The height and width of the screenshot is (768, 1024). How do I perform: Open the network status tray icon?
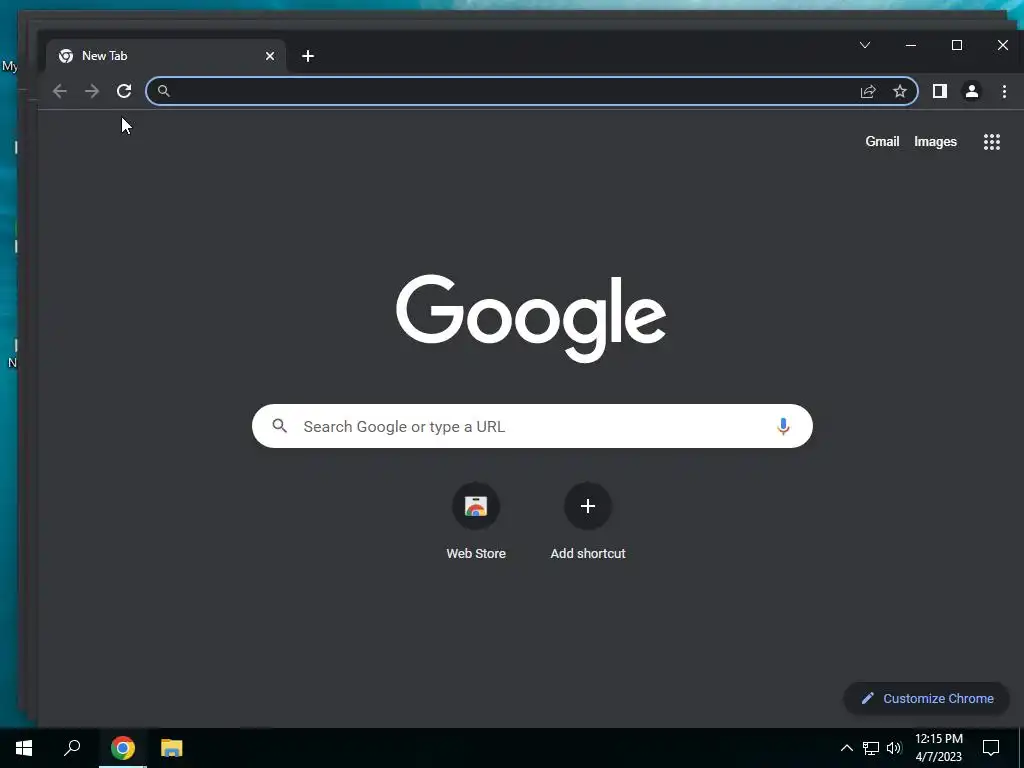coord(871,748)
